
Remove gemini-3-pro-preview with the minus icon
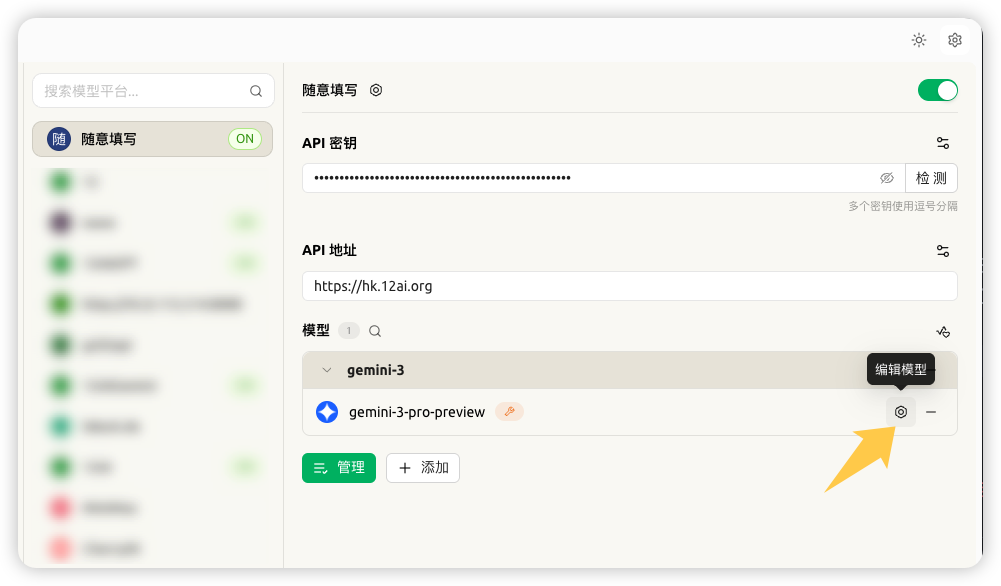pyautogui.click(x=931, y=412)
